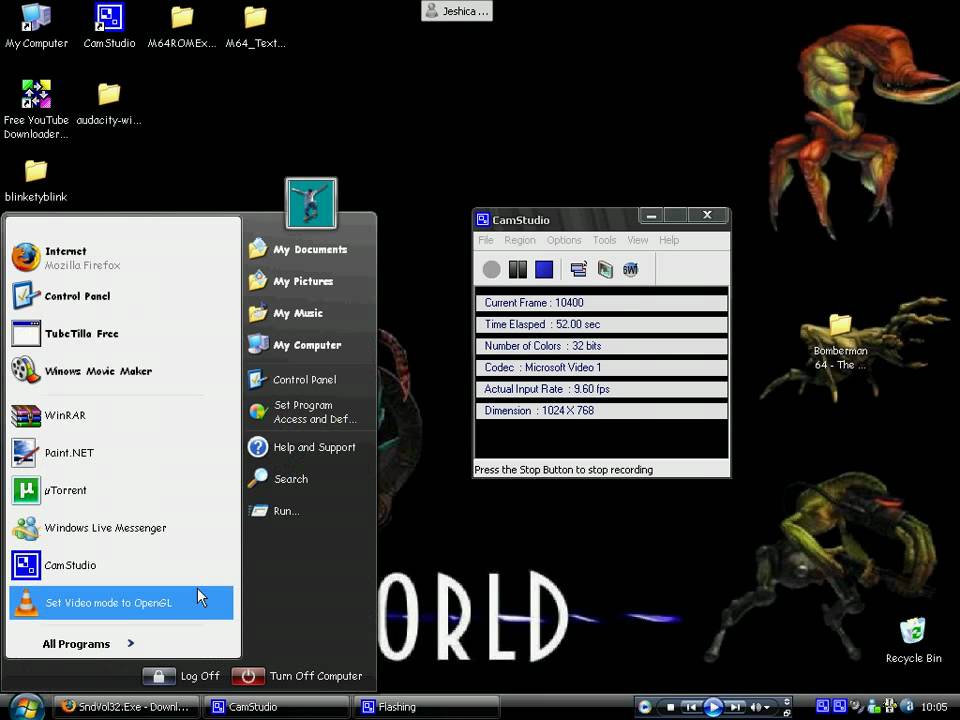Open the Run... dialog

tap(309, 511)
